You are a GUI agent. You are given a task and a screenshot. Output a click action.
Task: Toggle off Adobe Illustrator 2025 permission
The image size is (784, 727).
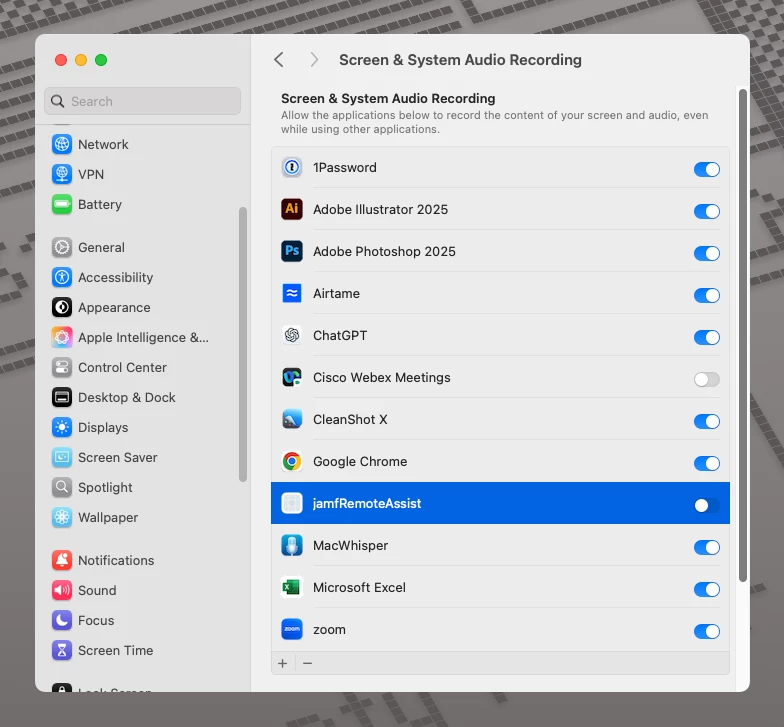706,212
